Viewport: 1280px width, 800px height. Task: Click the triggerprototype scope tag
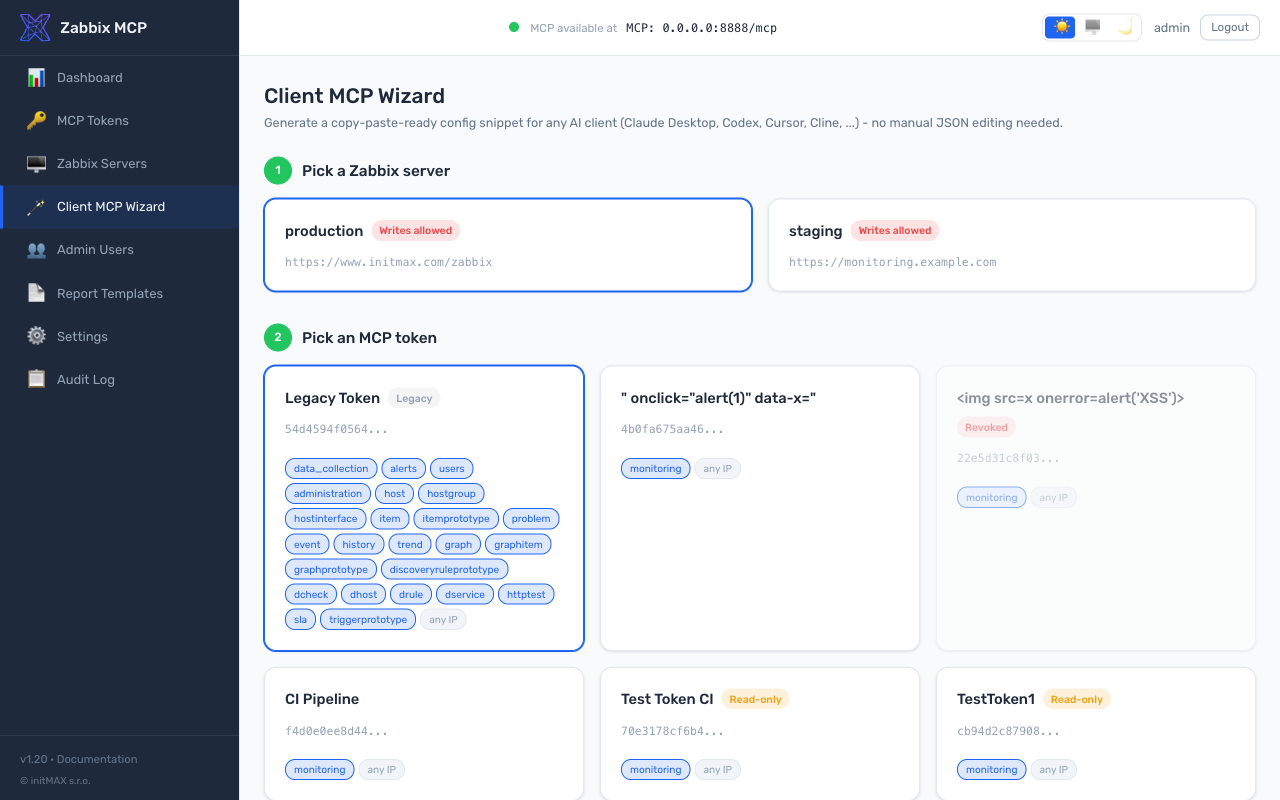point(368,619)
